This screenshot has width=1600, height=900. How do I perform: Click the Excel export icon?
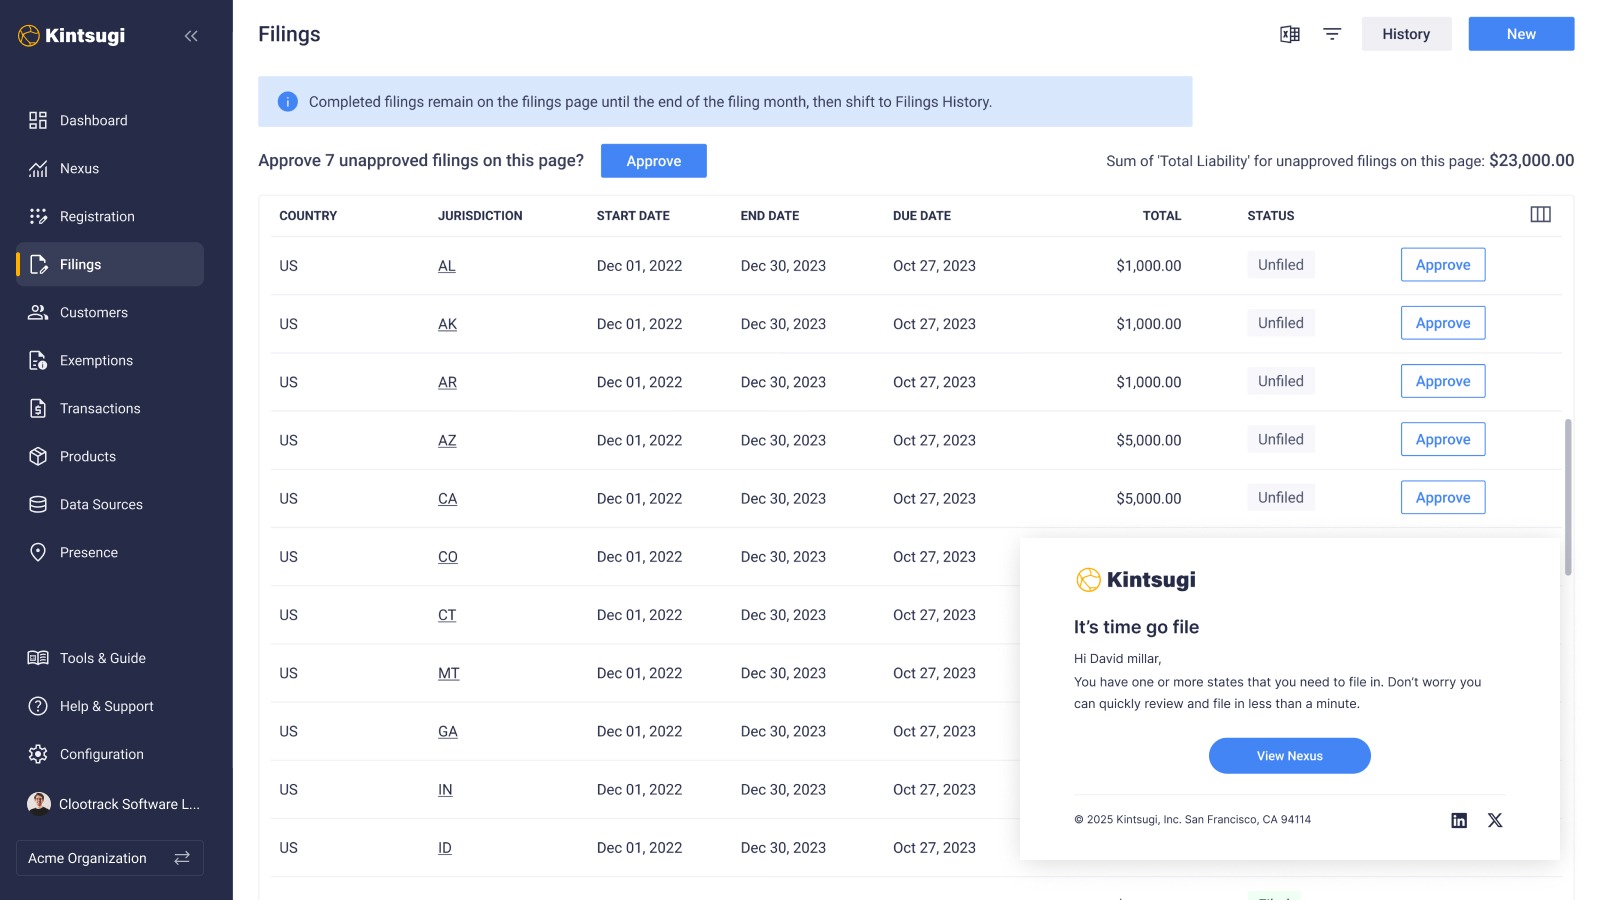(x=1290, y=34)
